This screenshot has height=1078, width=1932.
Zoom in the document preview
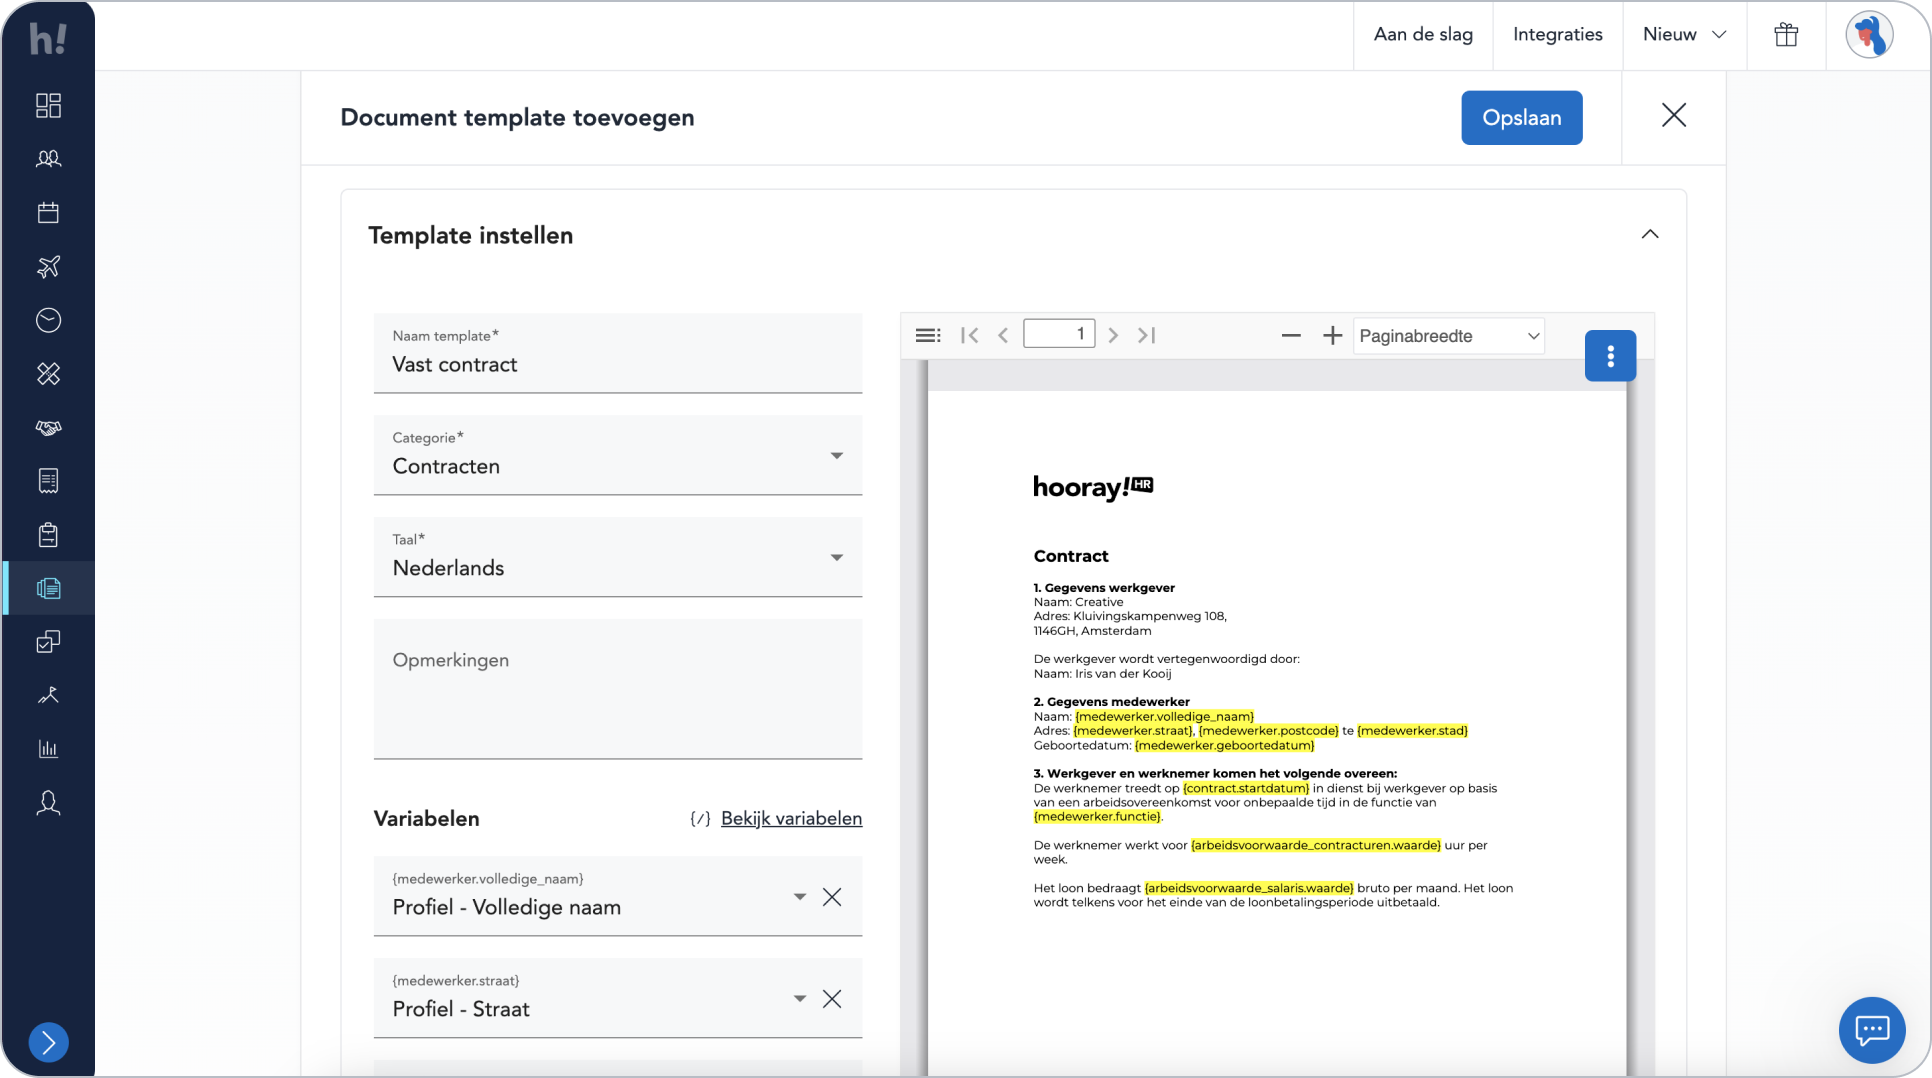click(x=1332, y=336)
